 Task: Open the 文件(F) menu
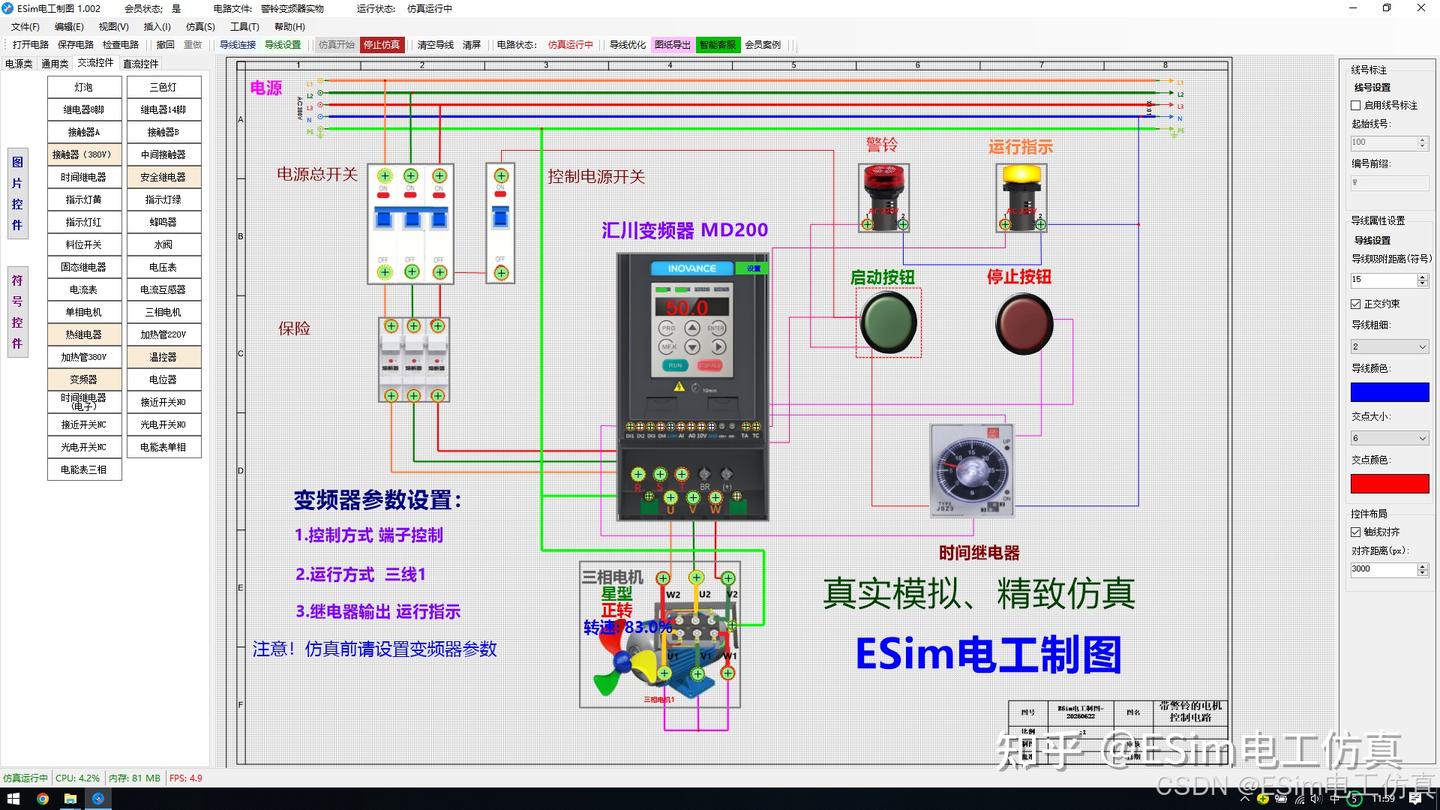[25, 27]
